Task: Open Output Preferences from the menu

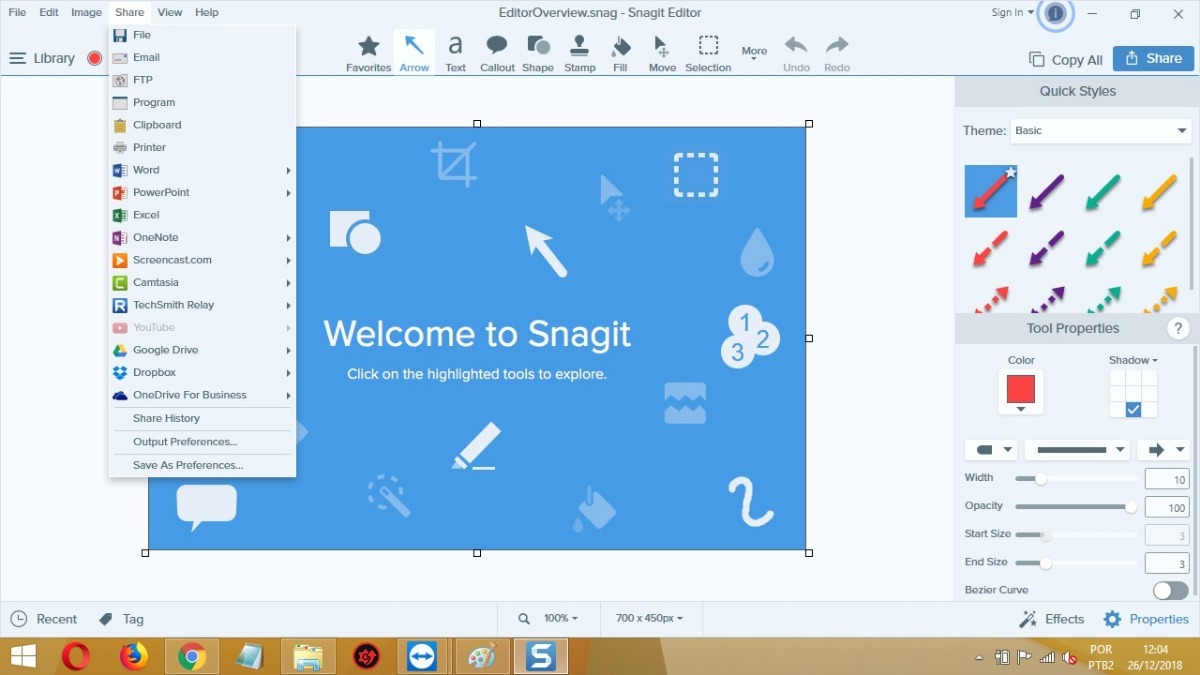Action: 202,442
